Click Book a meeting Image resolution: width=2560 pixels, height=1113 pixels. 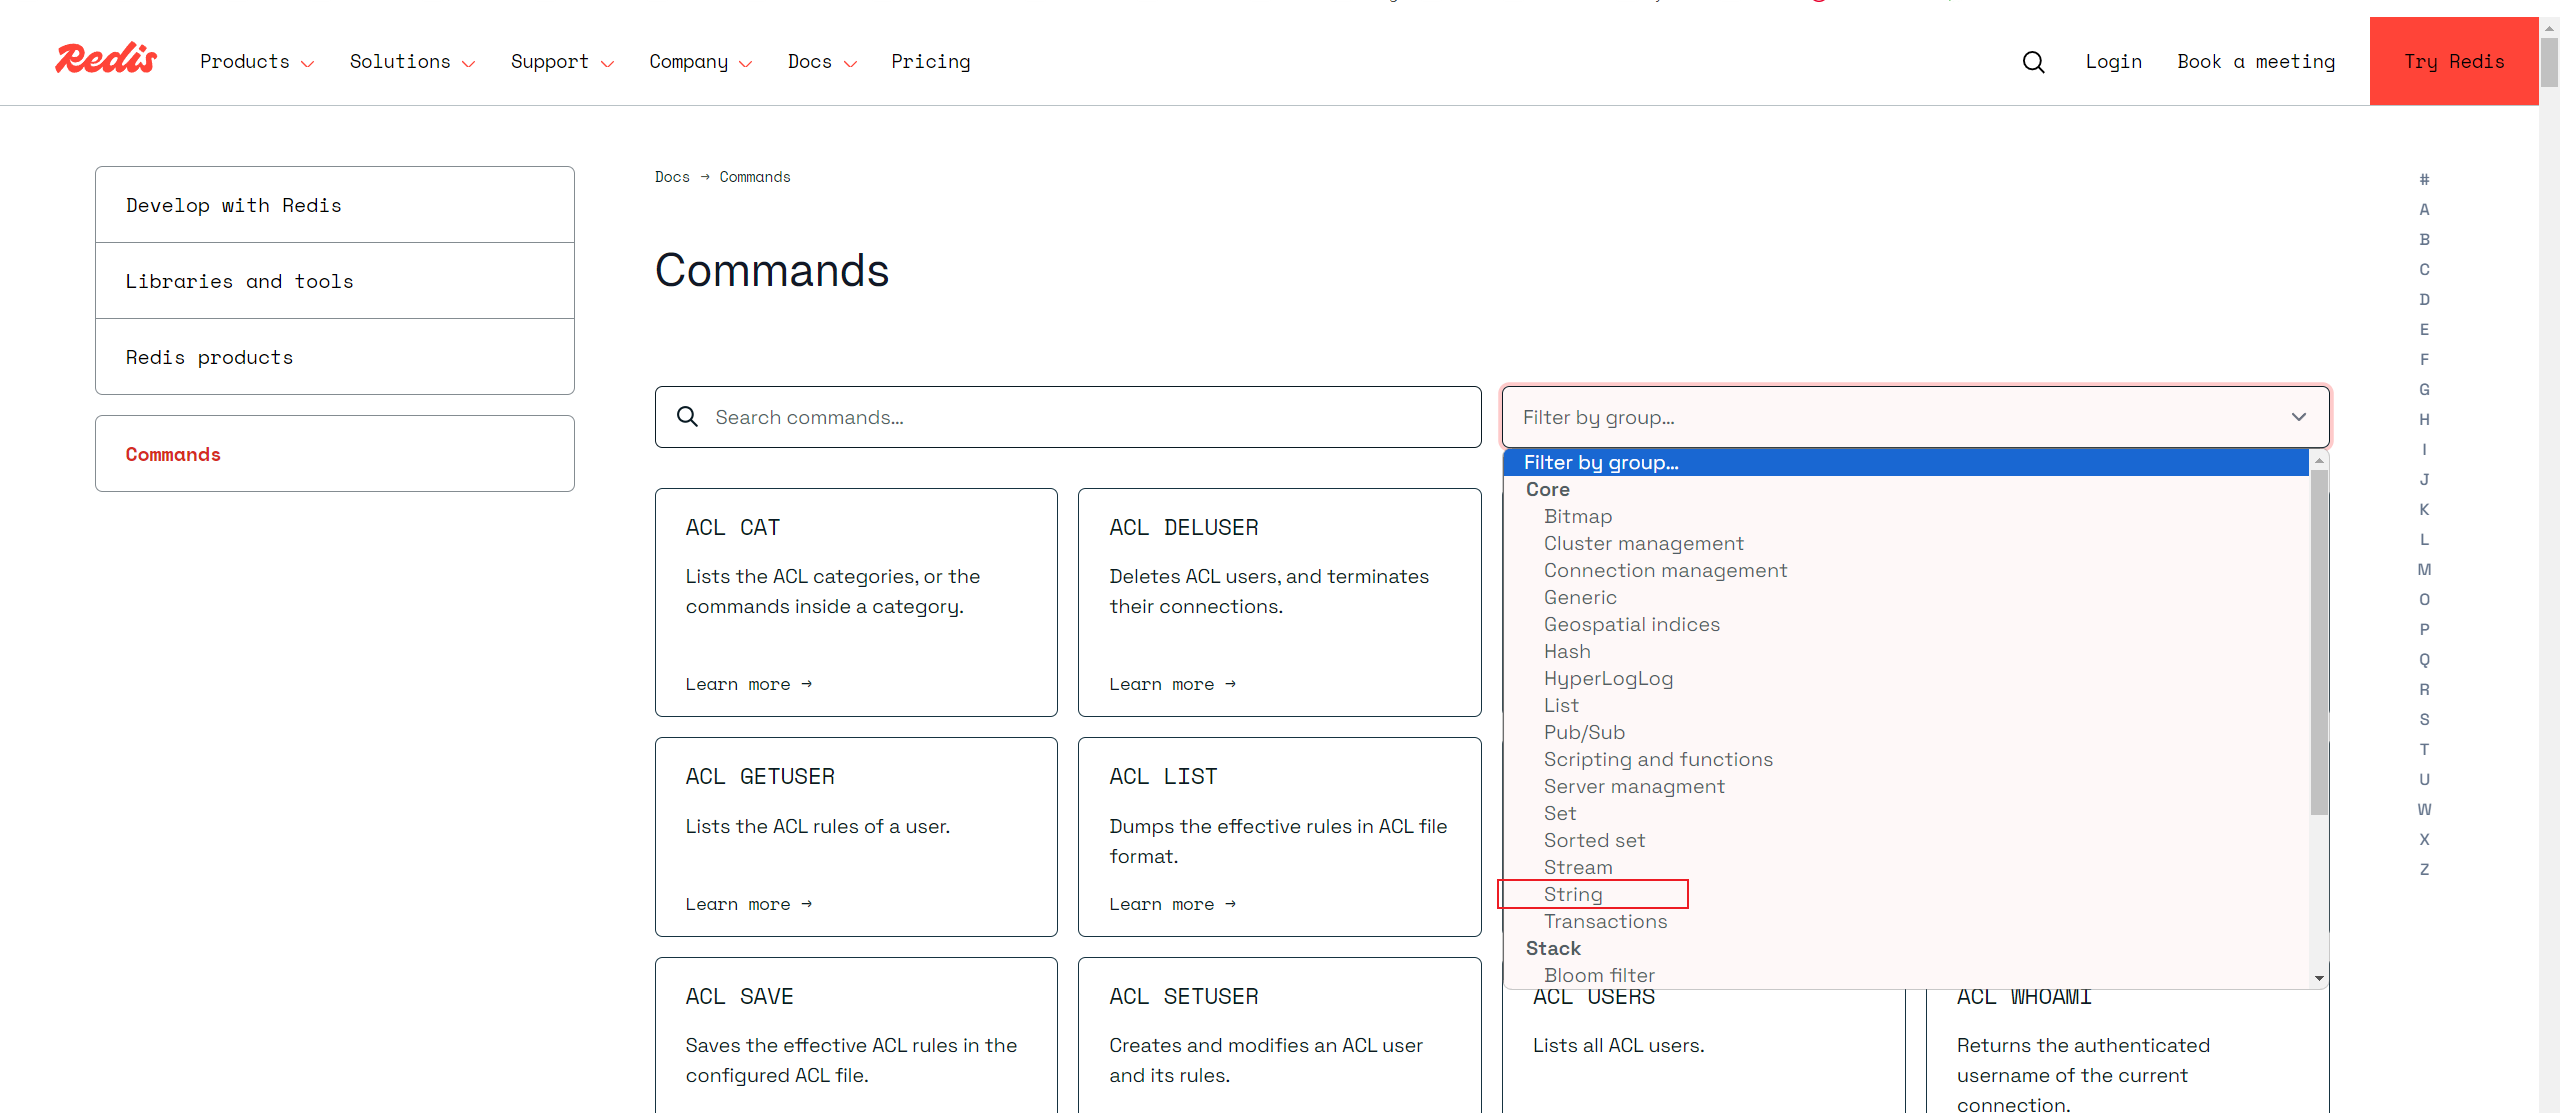[x=2256, y=62]
